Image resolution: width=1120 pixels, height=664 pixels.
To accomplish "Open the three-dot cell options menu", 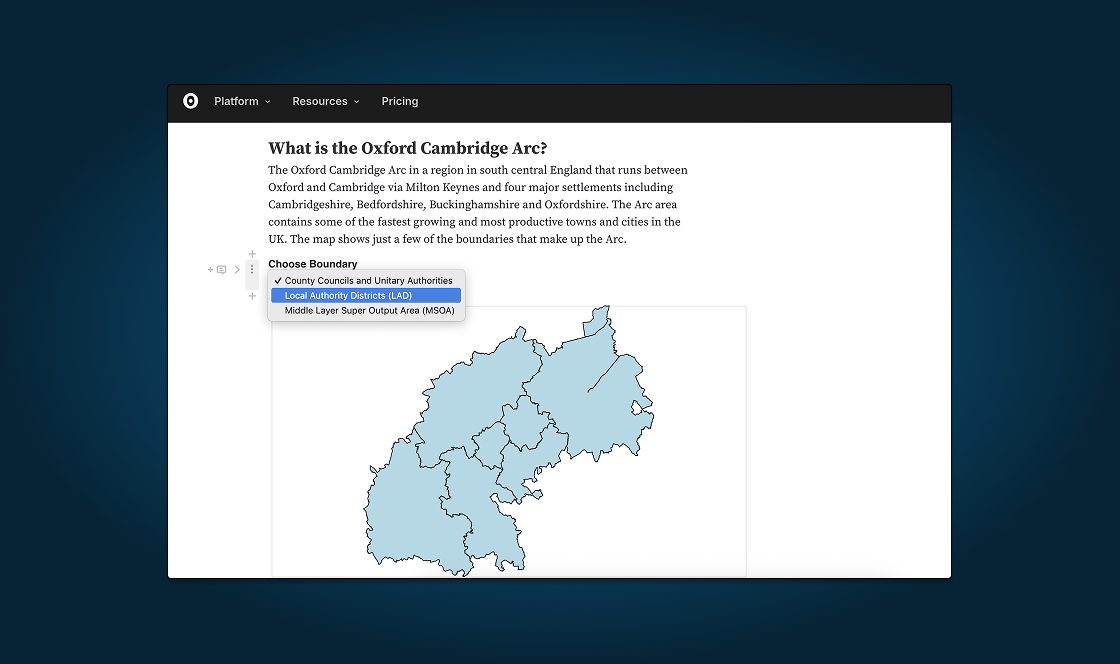I will click(x=252, y=269).
